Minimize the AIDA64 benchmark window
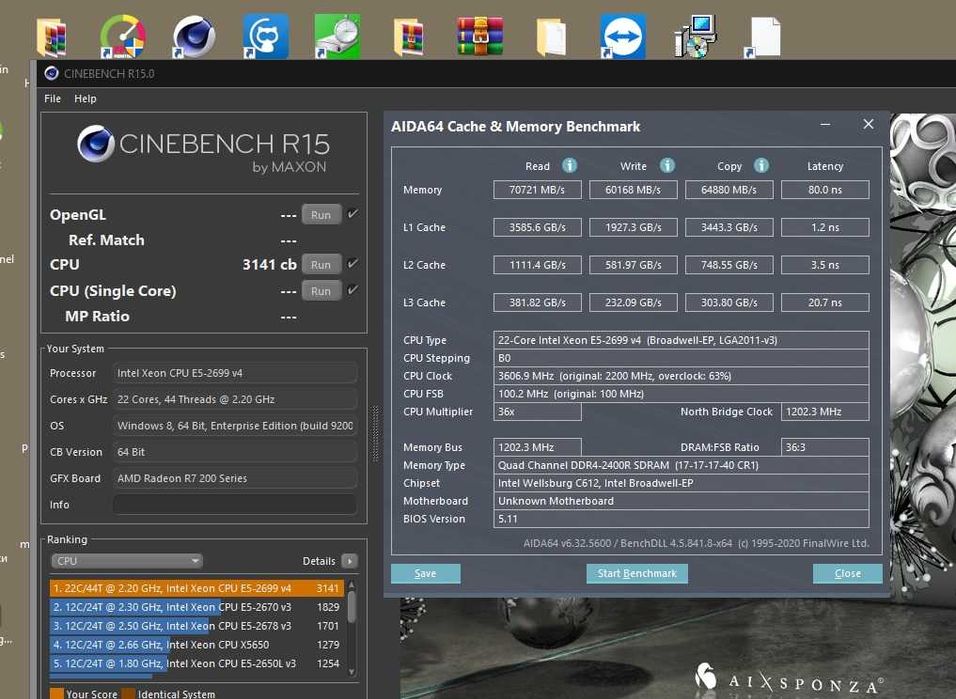 coord(826,124)
